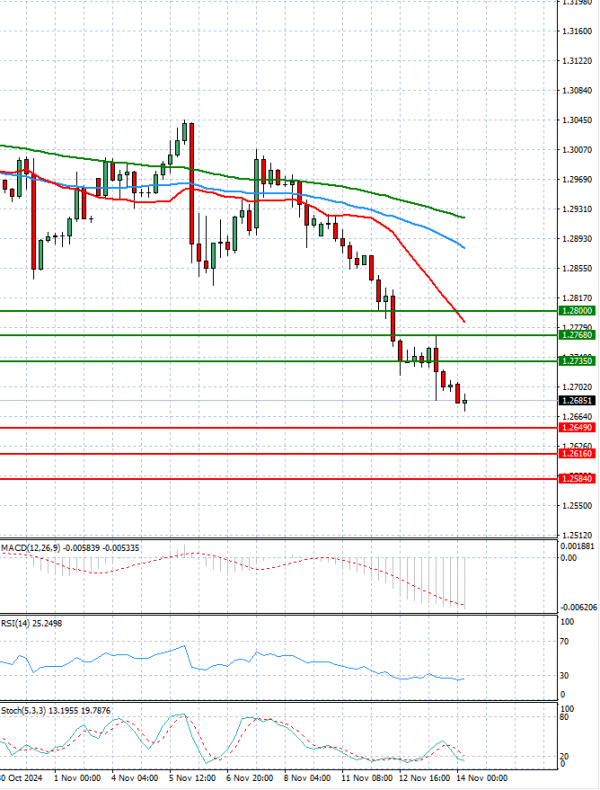Screen dimensions: 600x790
Task: Click the 1.31600 price scale value
Action: coord(577,31)
